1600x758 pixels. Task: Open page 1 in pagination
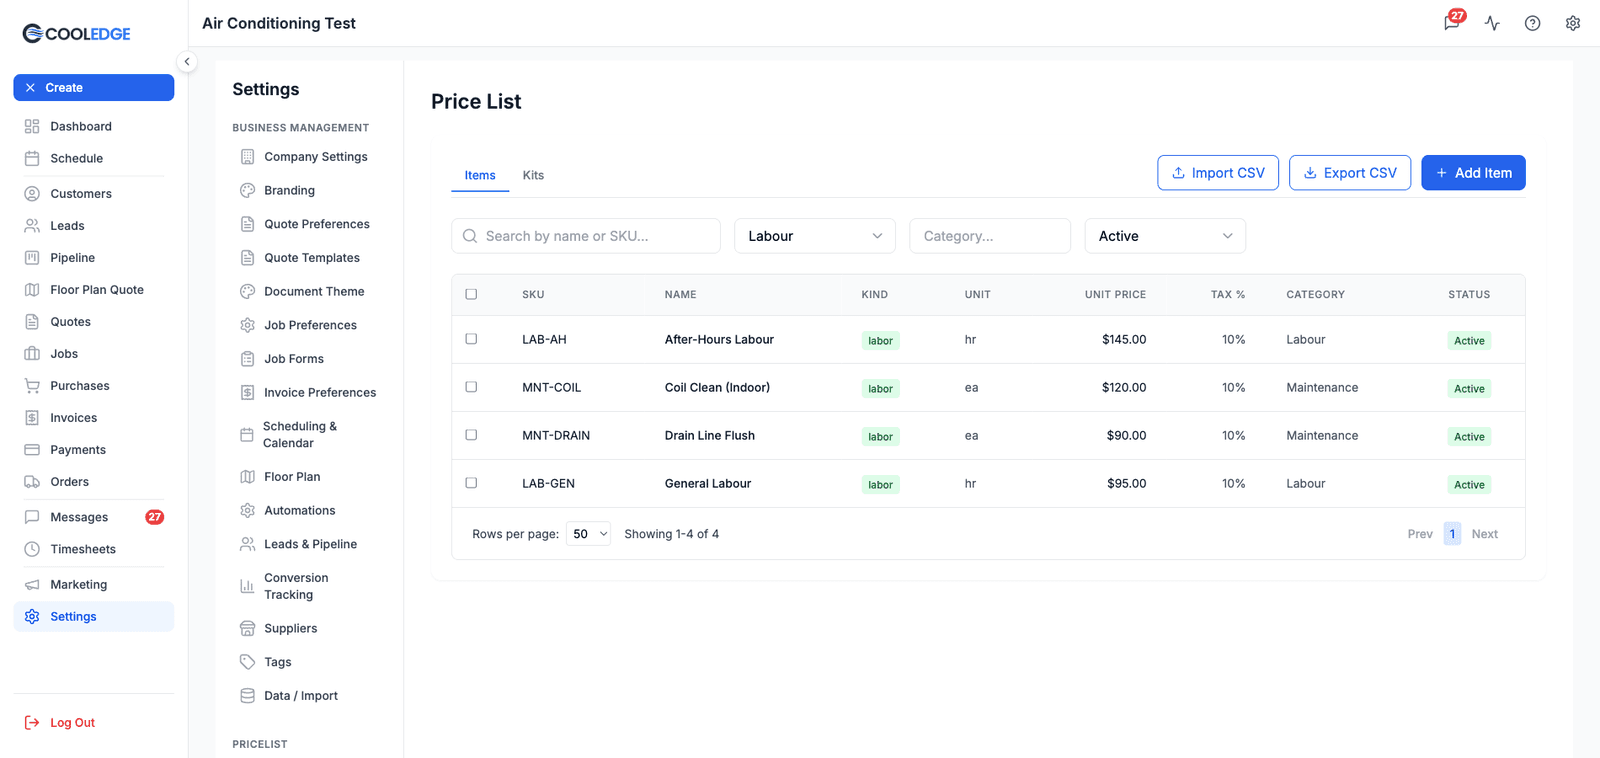tap(1452, 534)
